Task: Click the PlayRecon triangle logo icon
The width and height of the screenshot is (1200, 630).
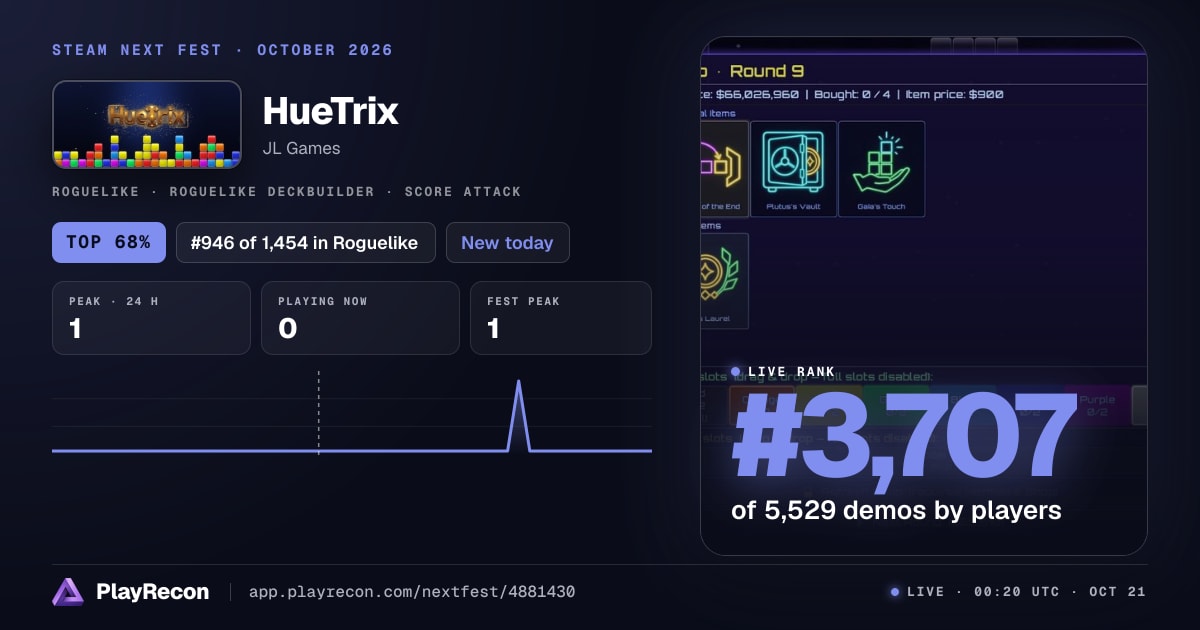Action: click(68, 592)
